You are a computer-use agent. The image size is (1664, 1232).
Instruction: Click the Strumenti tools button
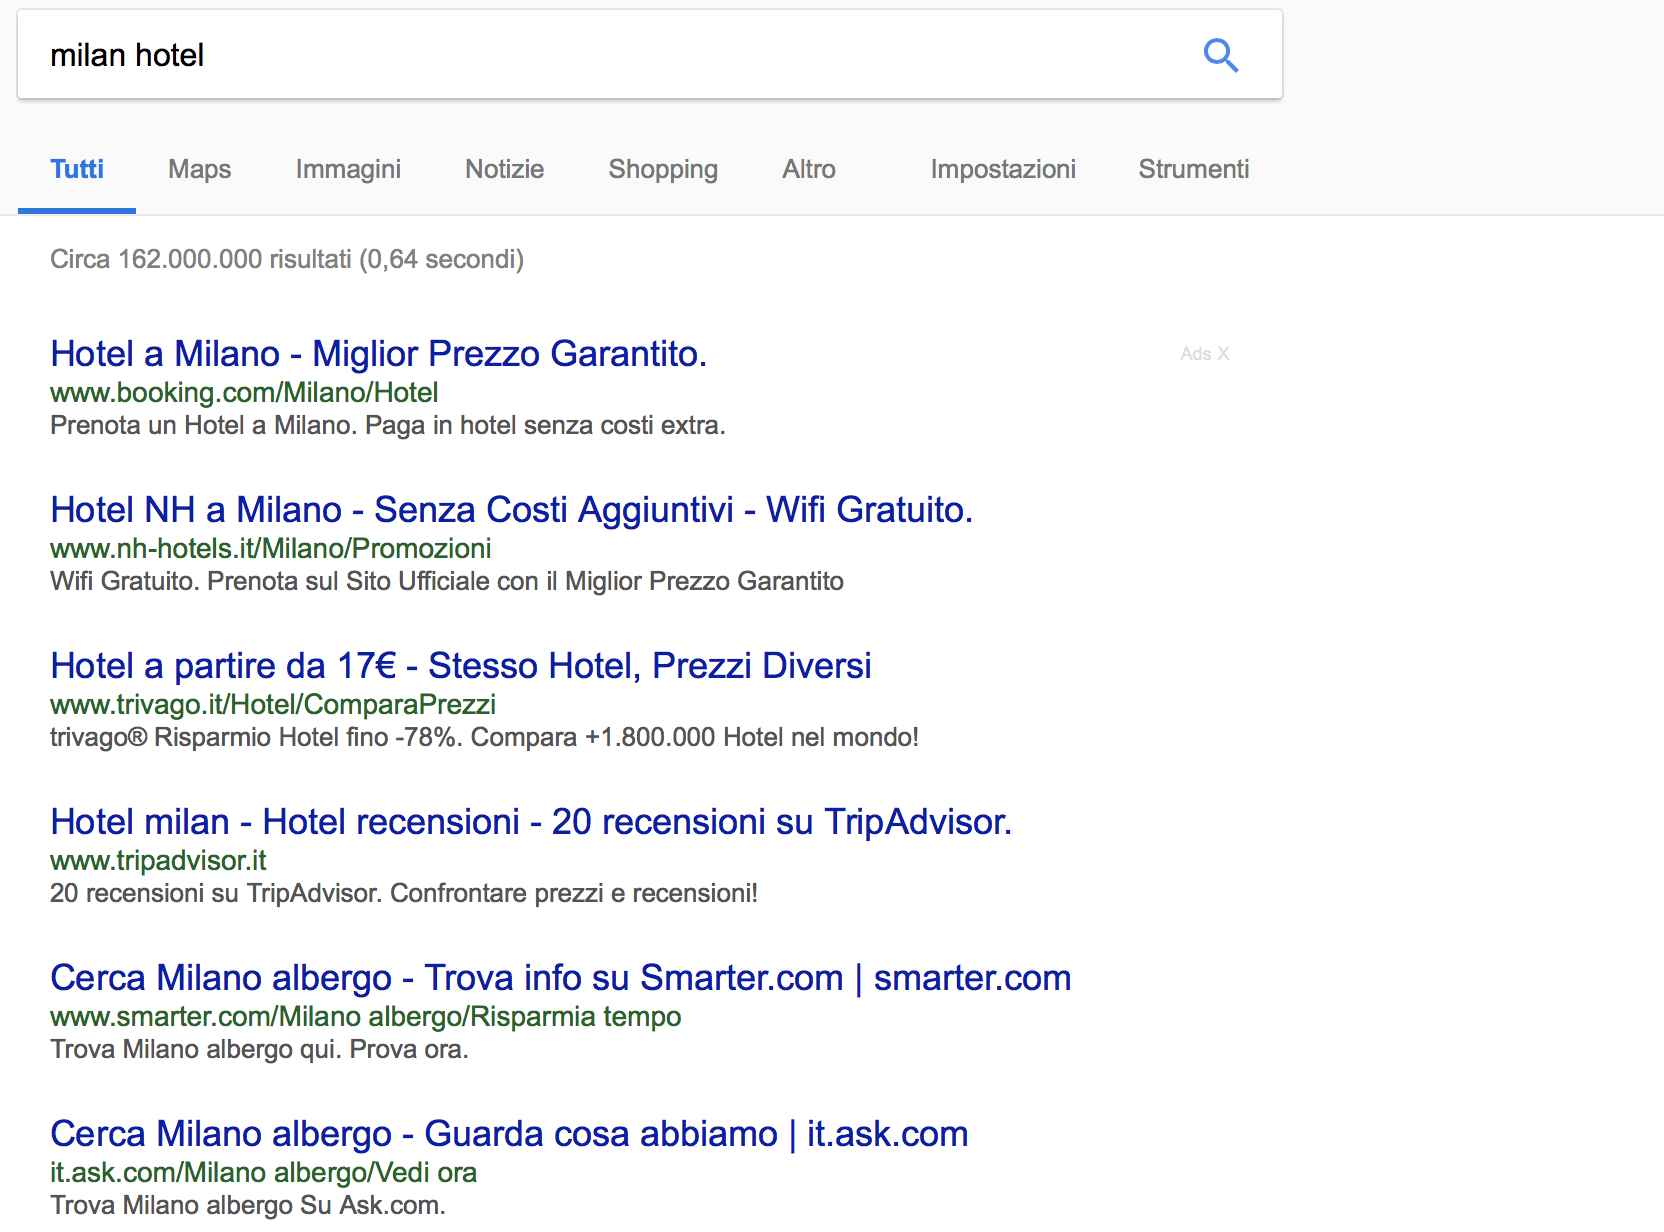point(1194,169)
